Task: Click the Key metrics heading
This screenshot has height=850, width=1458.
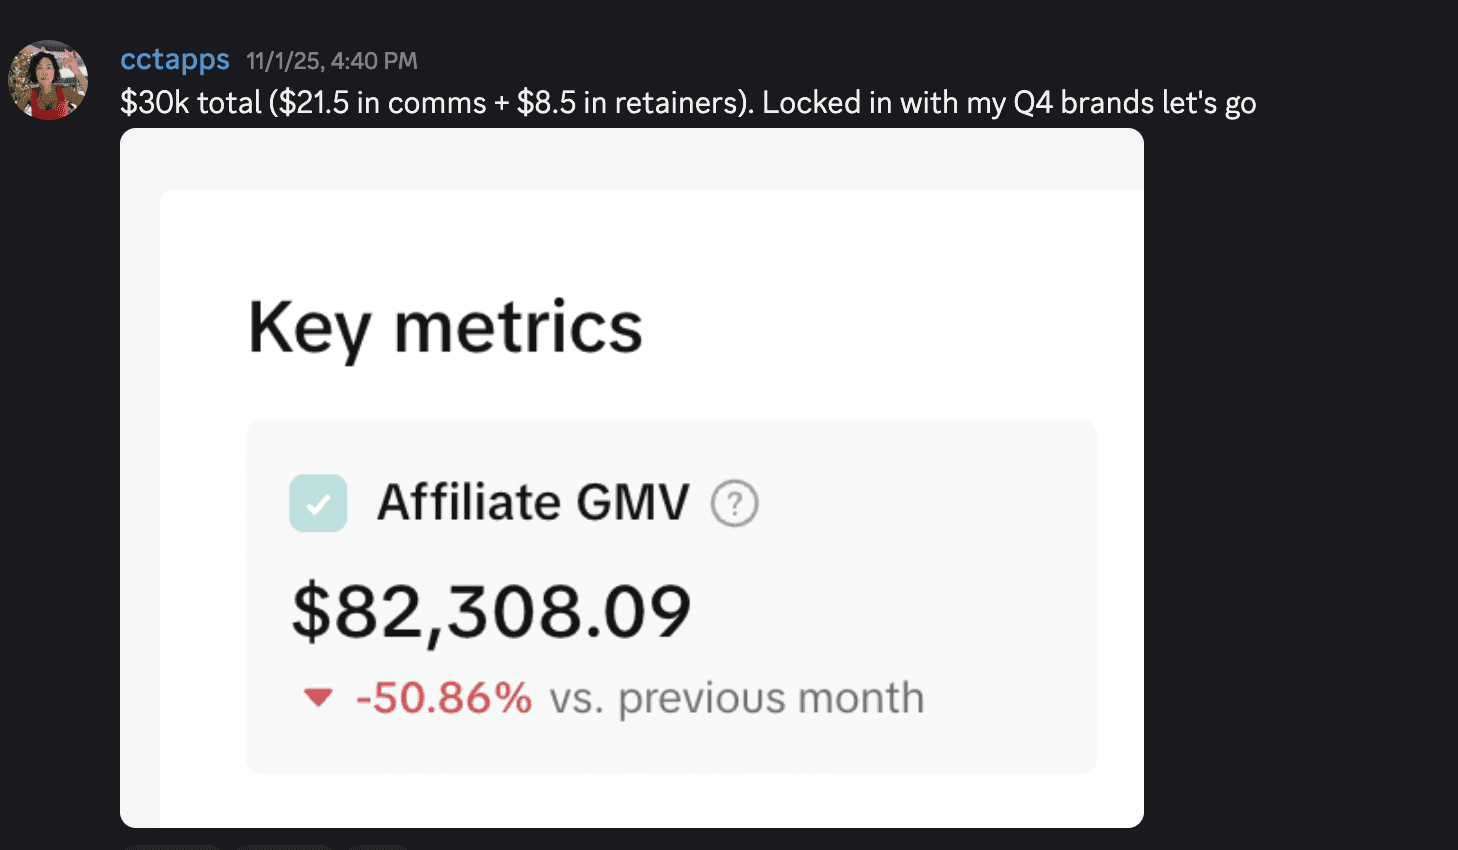Action: click(x=445, y=328)
